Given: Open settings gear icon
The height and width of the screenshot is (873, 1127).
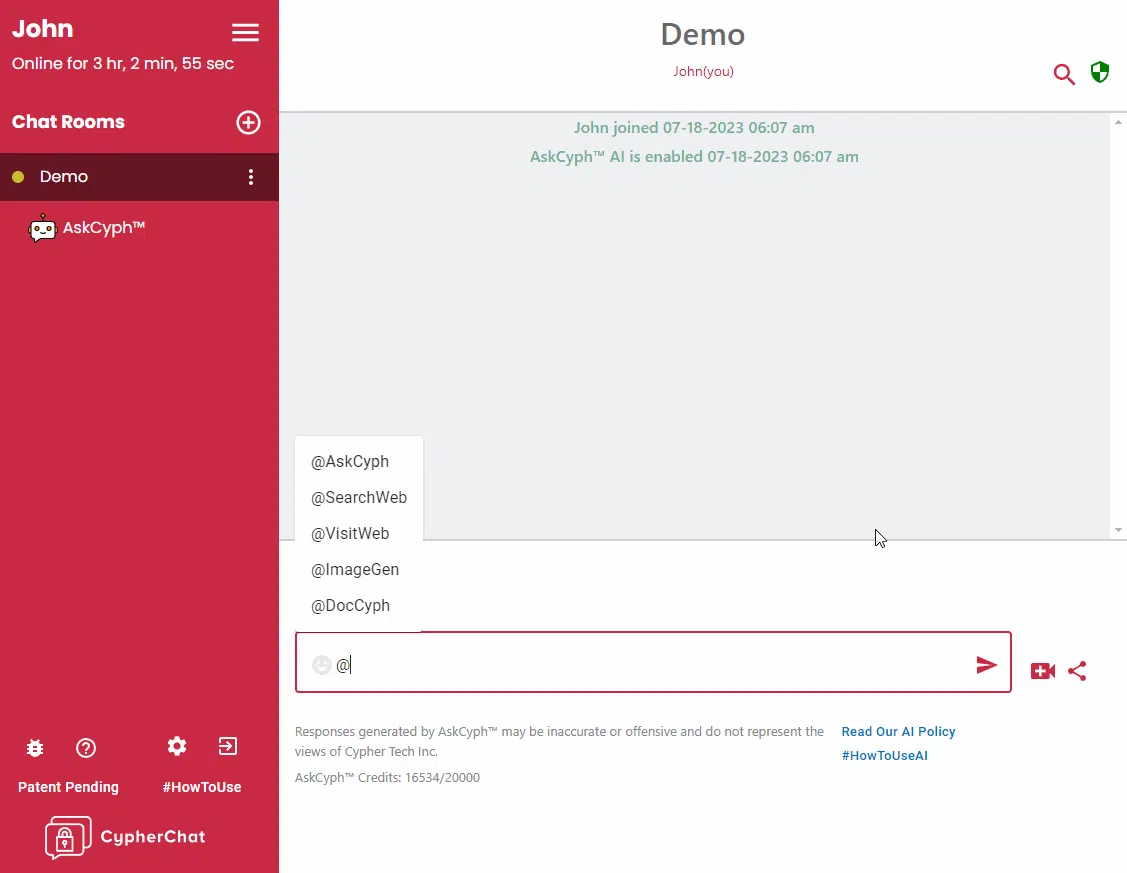Looking at the screenshot, I should (177, 746).
